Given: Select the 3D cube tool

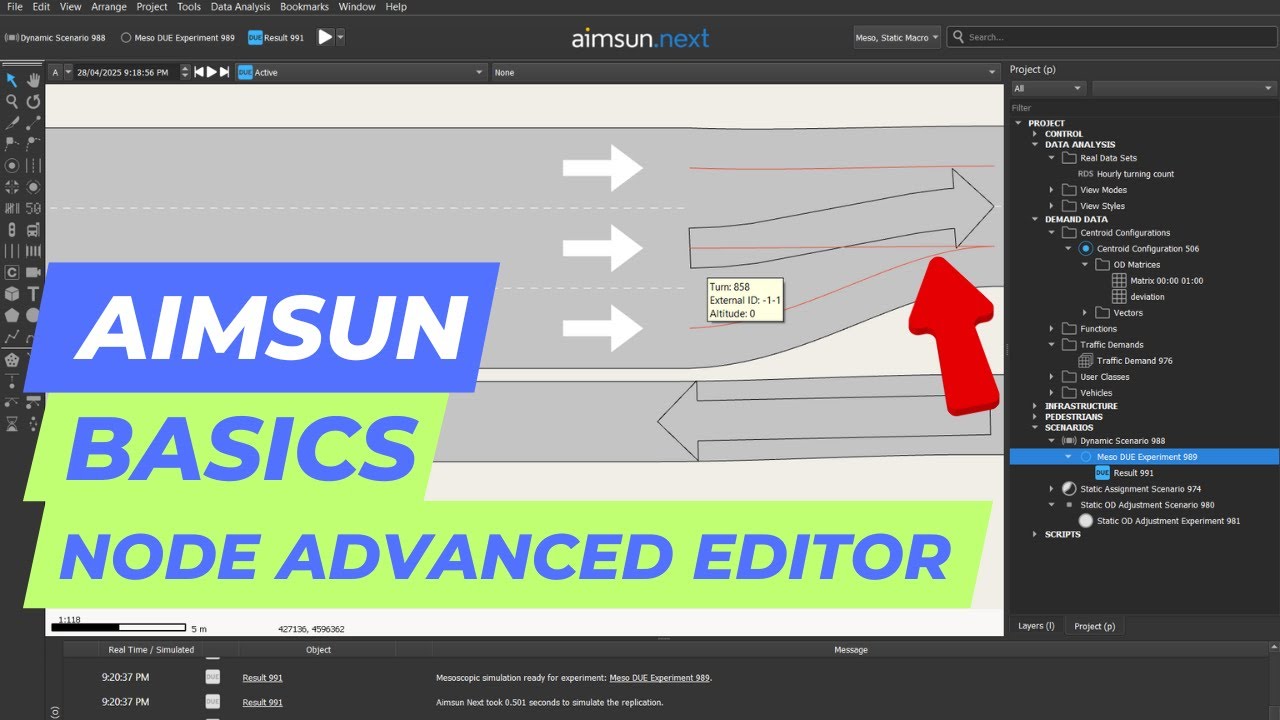Looking at the screenshot, I should [12, 294].
